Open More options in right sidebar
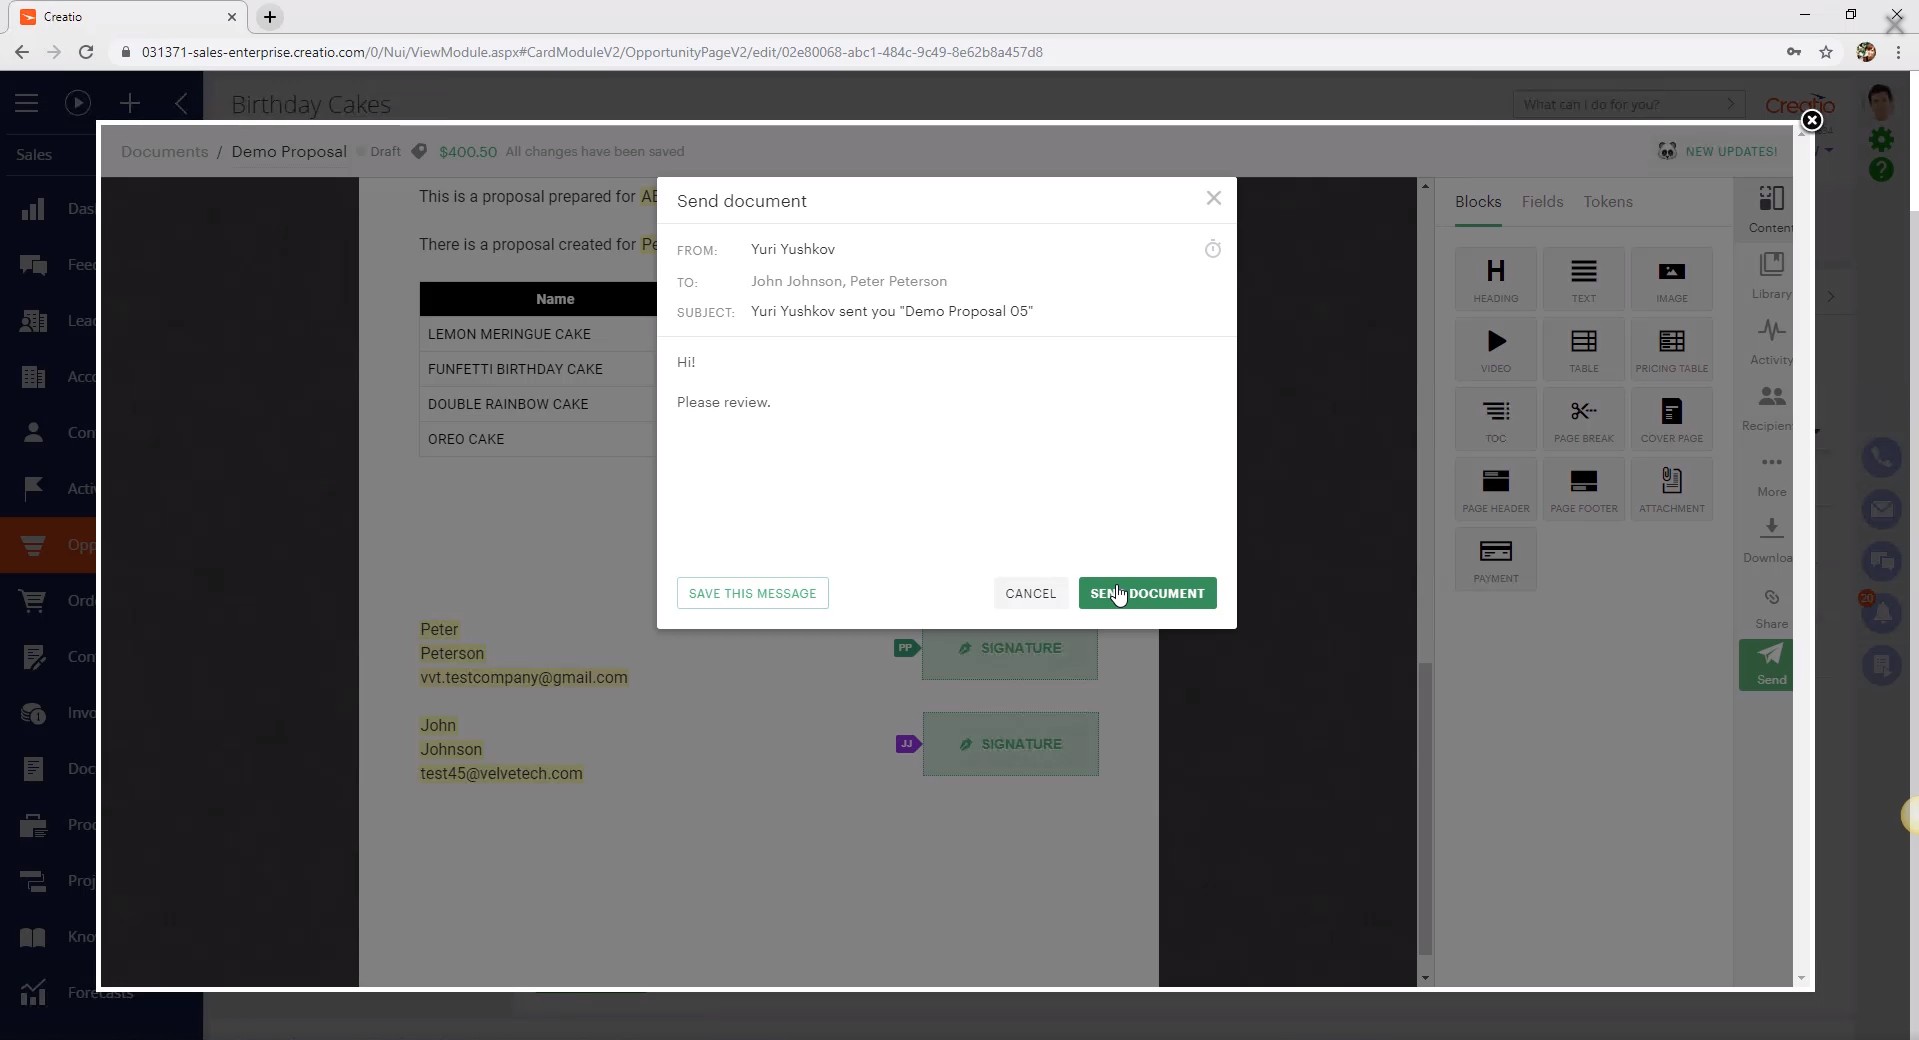This screenshot has width=1919, height=1040. [1771, 472]
